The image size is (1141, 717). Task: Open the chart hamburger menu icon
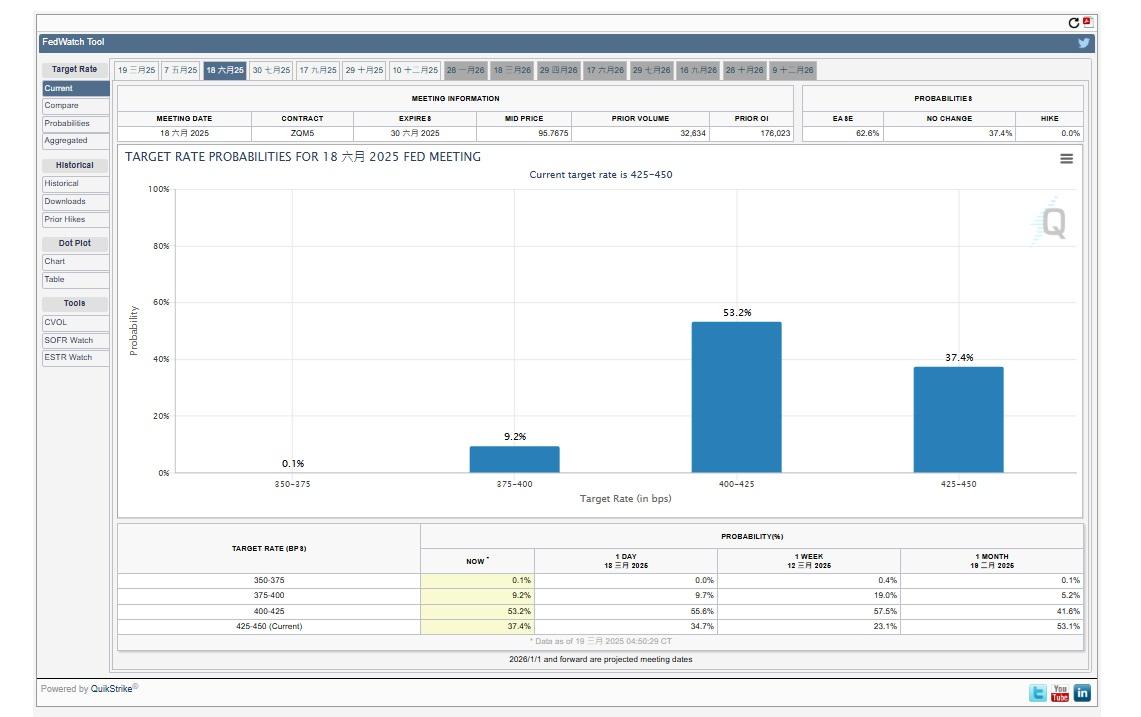1066,159
